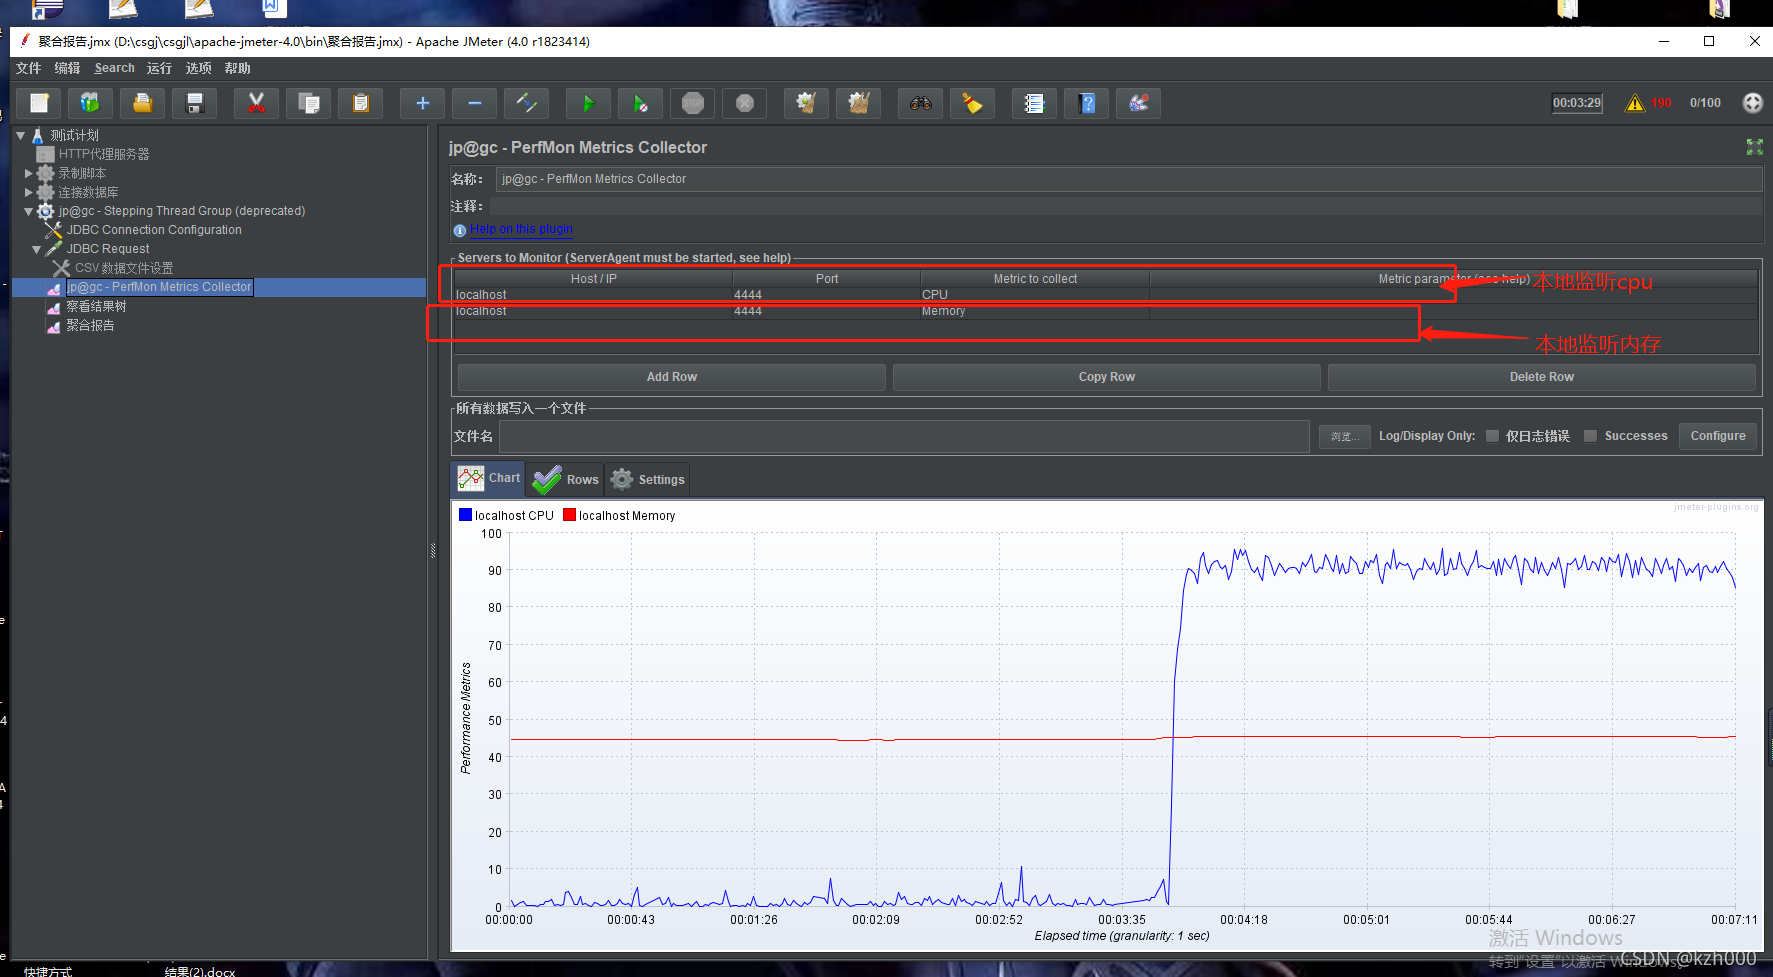Click the Plugins Manager icon
The image size is (1773, 977).
pyautogui.click(x=1139, y=103)
